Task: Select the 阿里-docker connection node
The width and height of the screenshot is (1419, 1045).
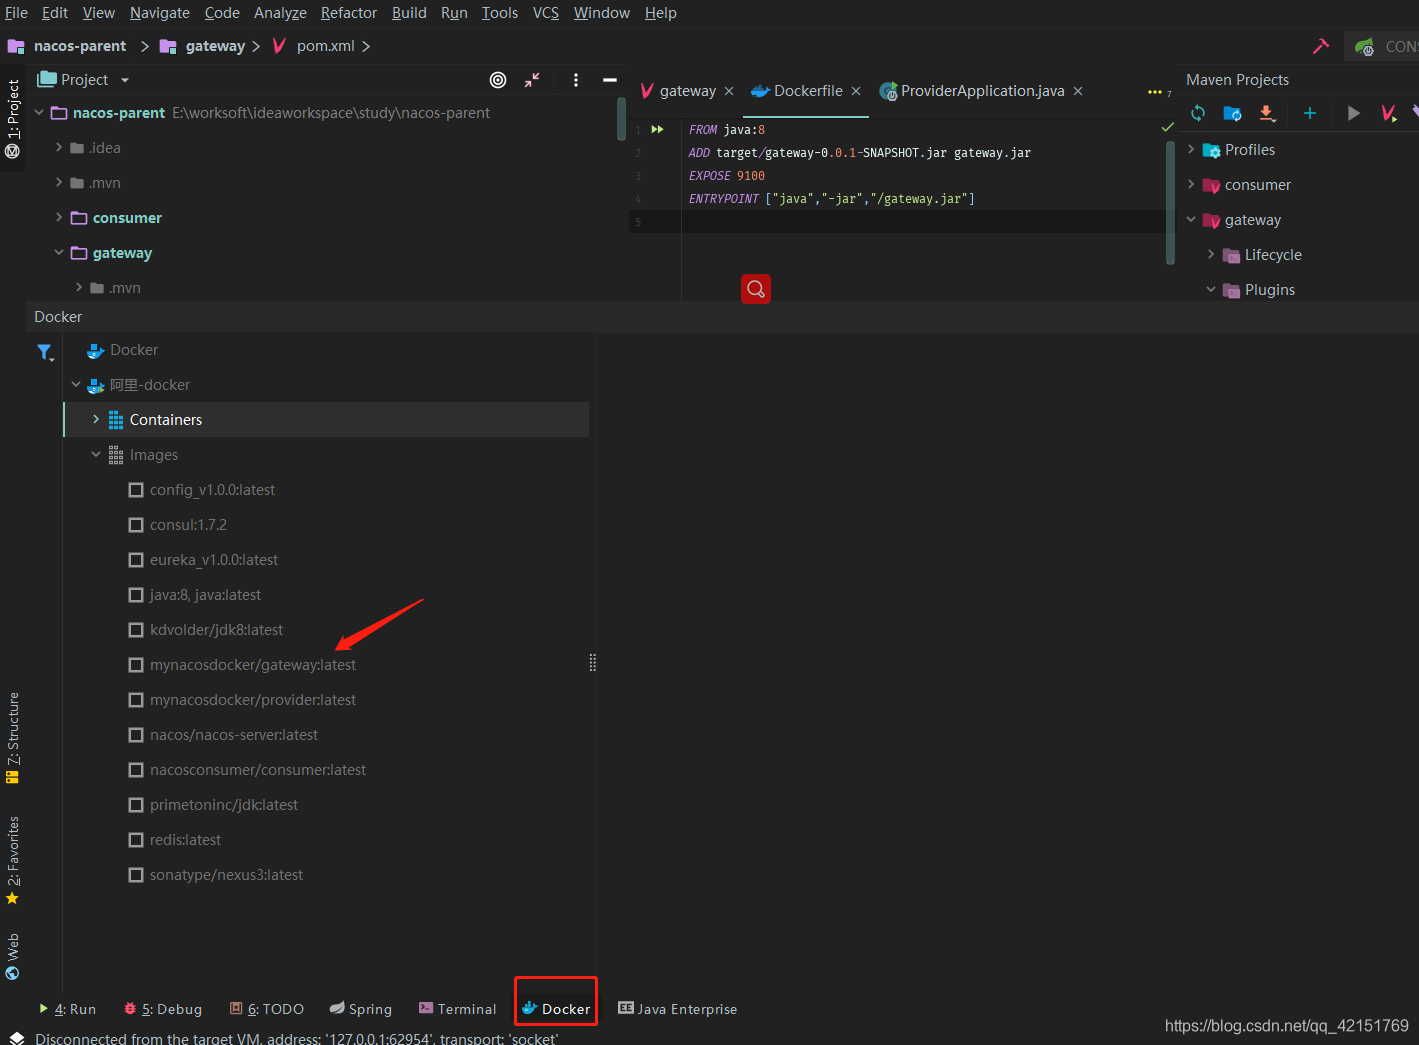Action: click(x=139, y=385)
